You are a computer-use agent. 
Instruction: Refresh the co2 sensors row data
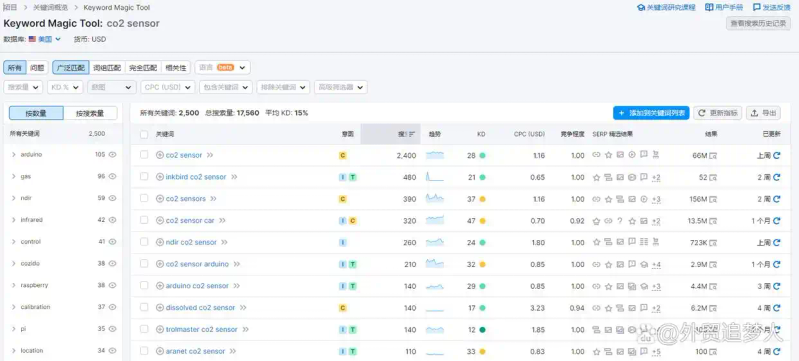777,199
